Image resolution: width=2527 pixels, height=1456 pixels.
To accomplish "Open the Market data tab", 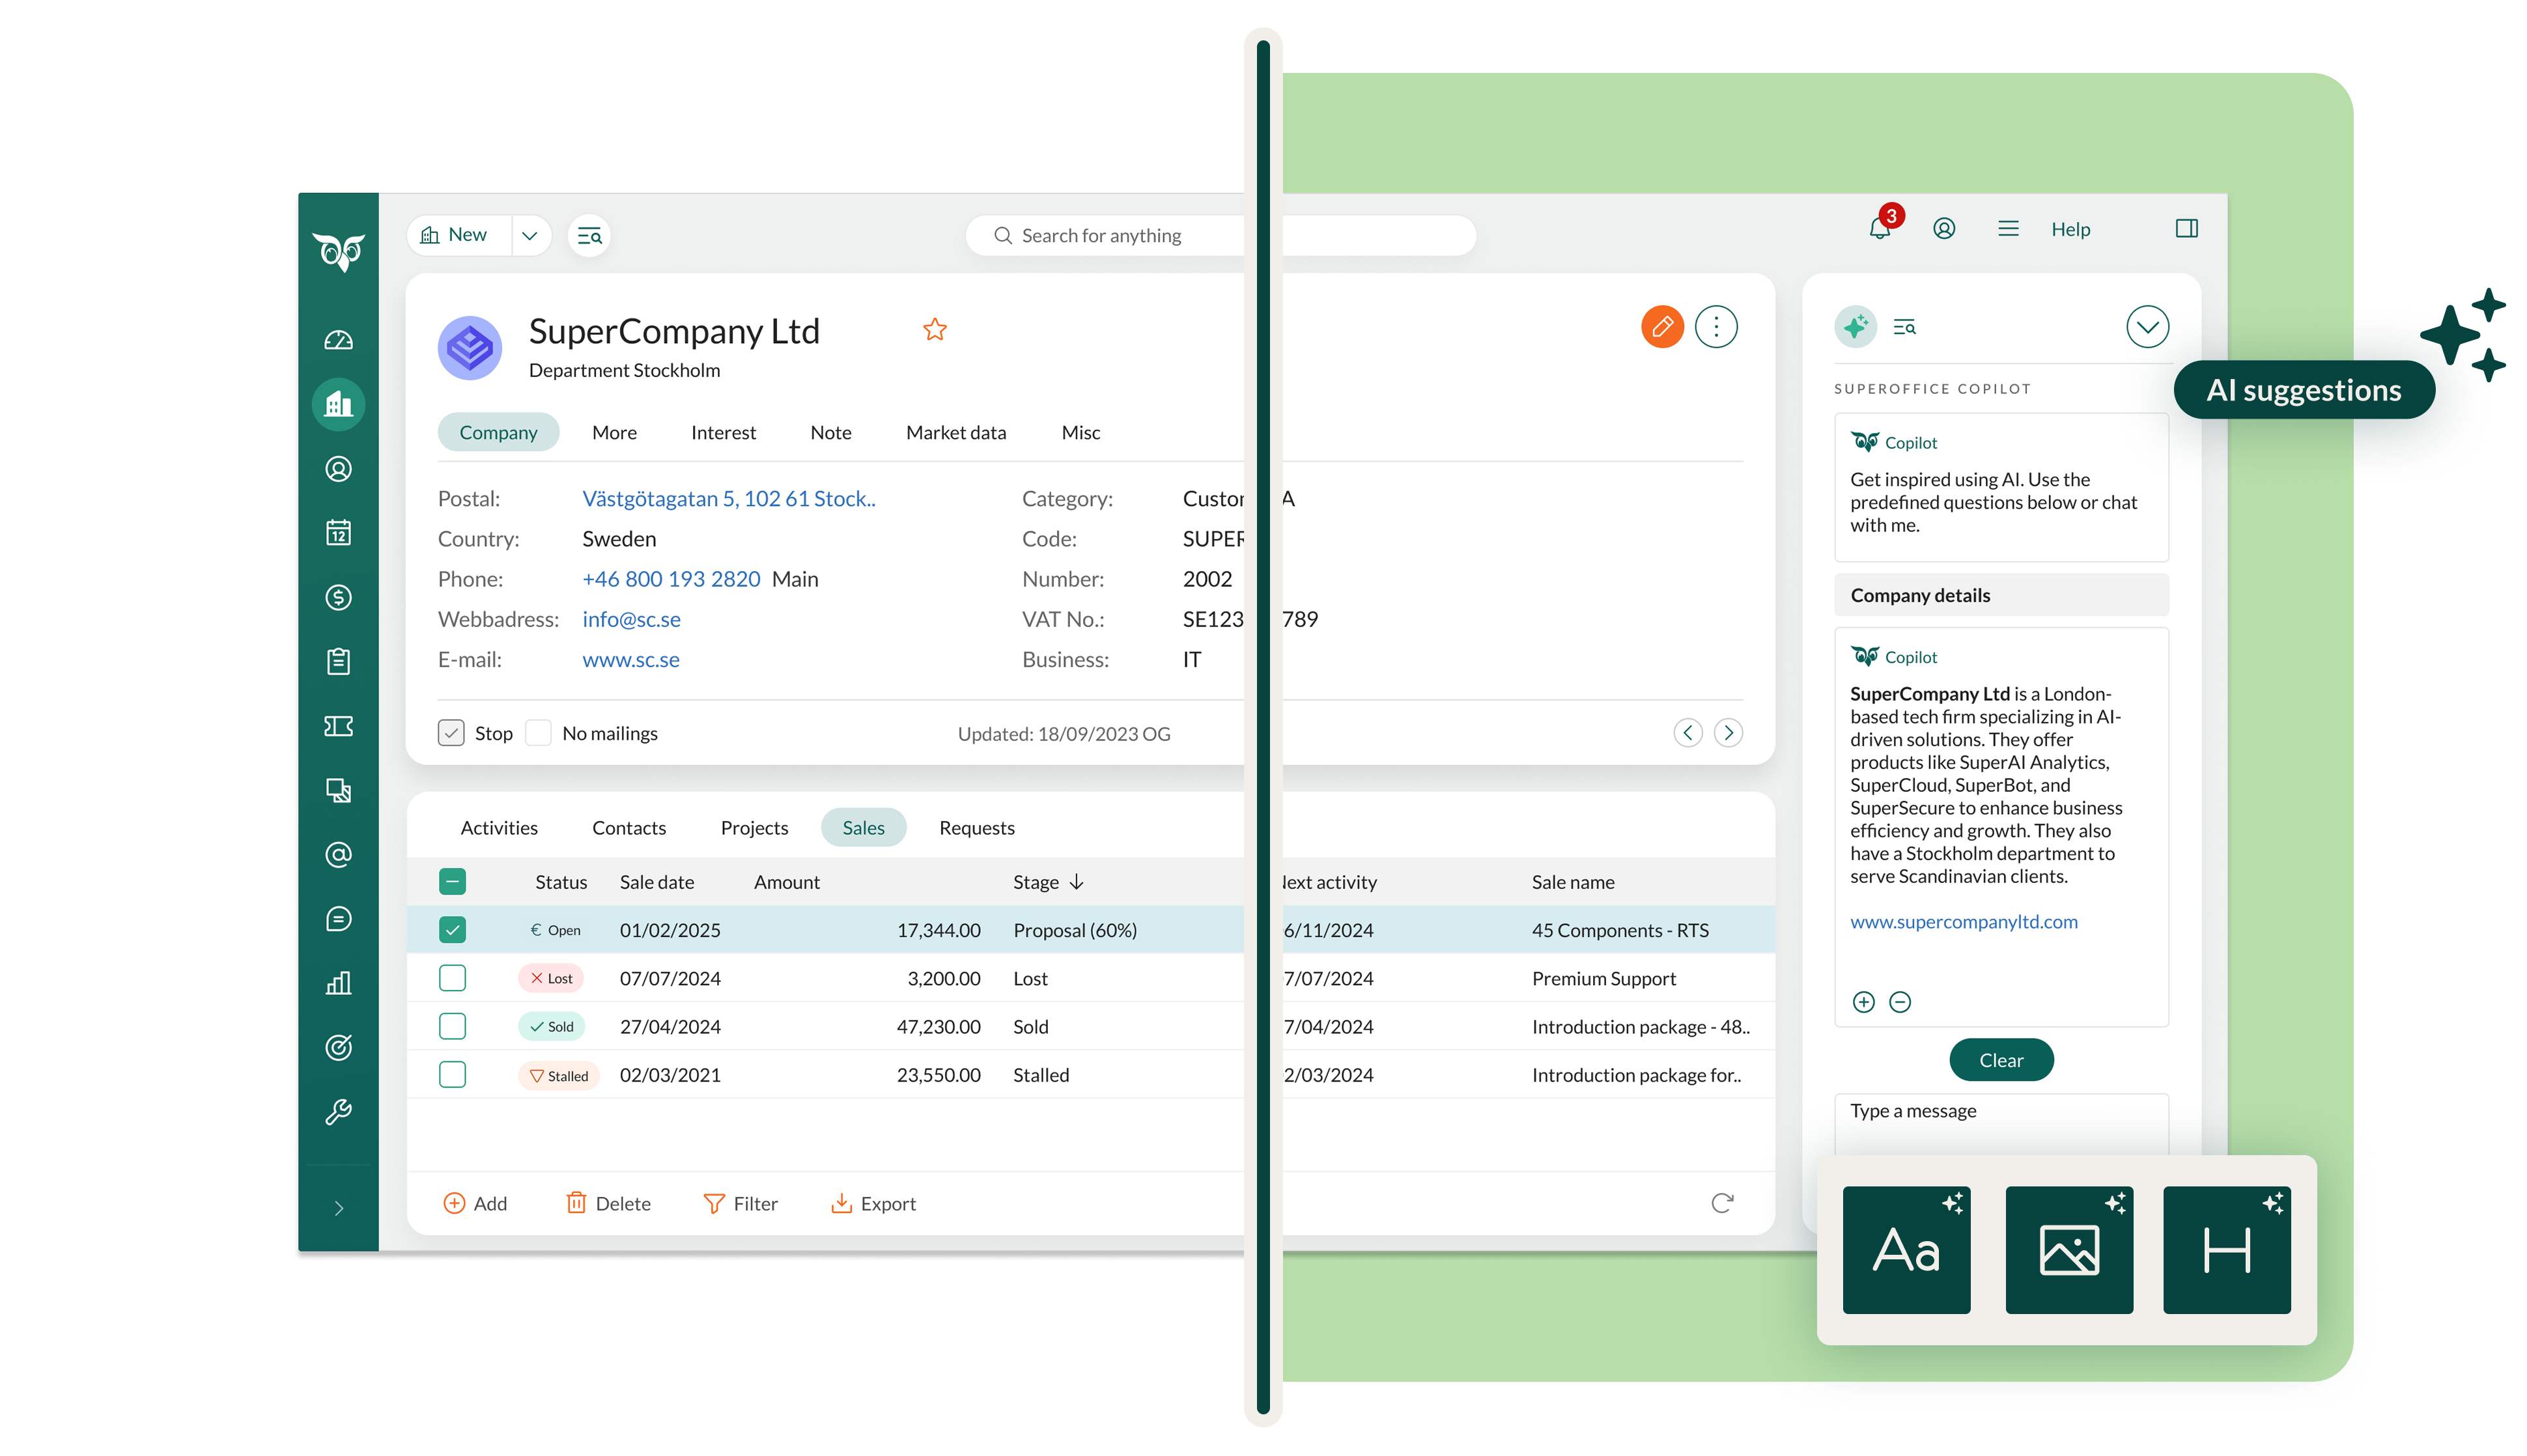I will coord(955,432).
